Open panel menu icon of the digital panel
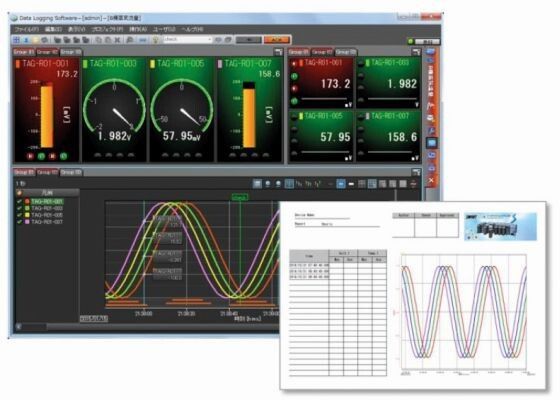 point(416,52)
